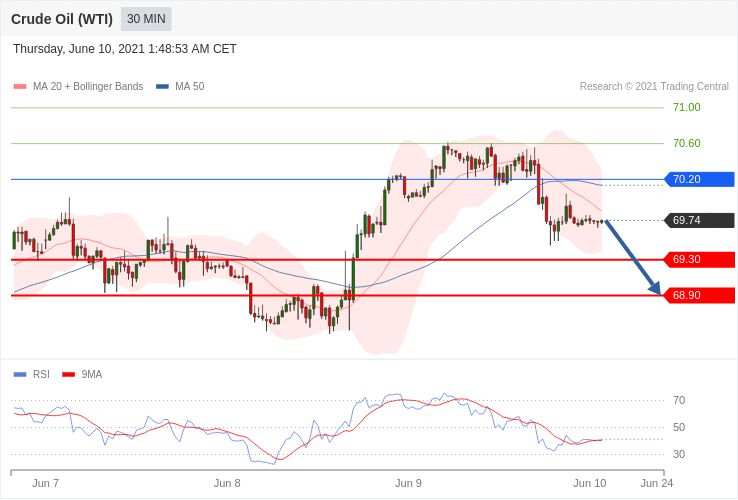This screenshot has width=738, height=500.
Task: Click the 70.60 price level label
Action: point(686,143)
